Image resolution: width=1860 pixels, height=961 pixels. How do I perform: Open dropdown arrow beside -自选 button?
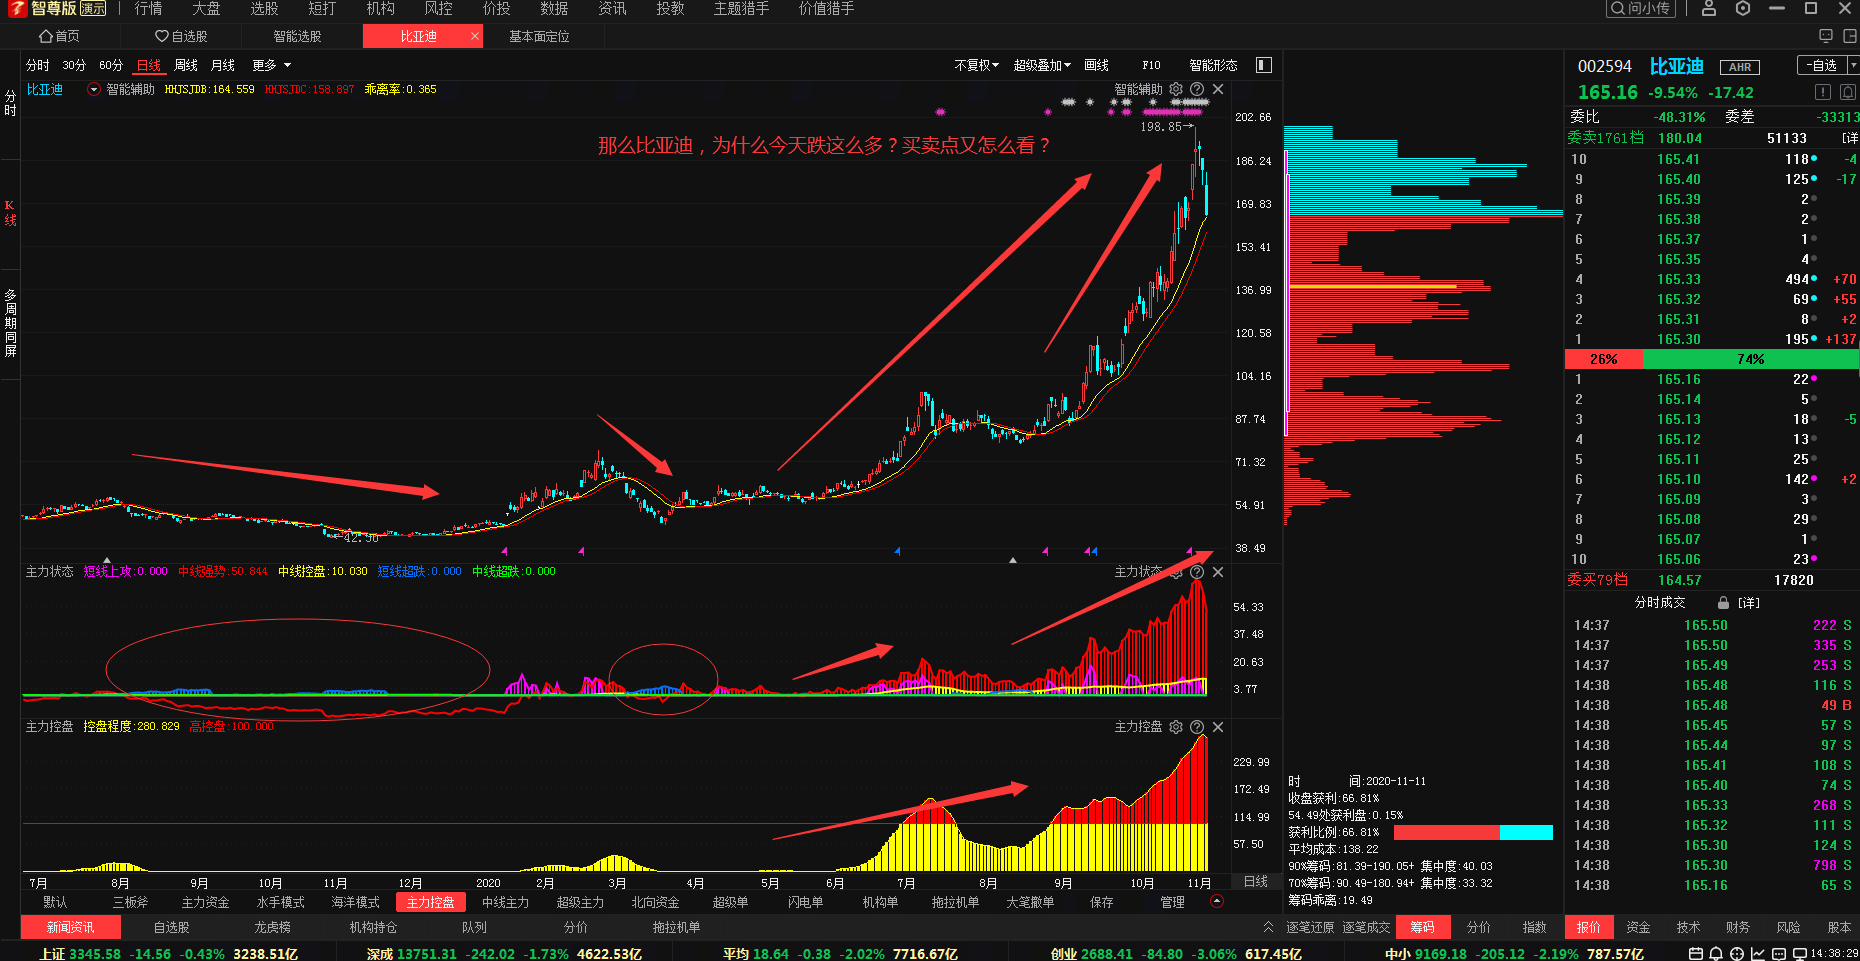tap(1853, 65)
